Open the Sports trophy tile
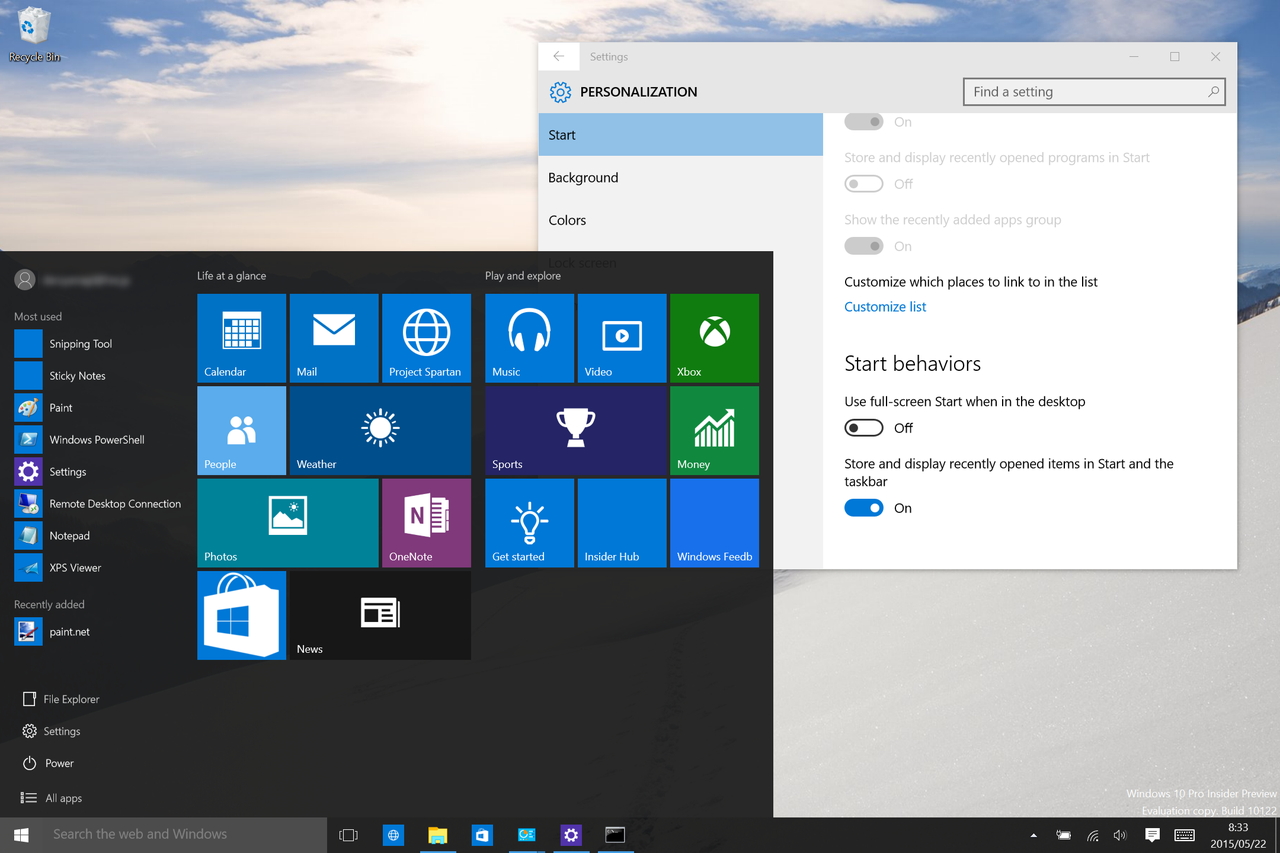This screenshot has width=1280, height=853. [575, 430]
